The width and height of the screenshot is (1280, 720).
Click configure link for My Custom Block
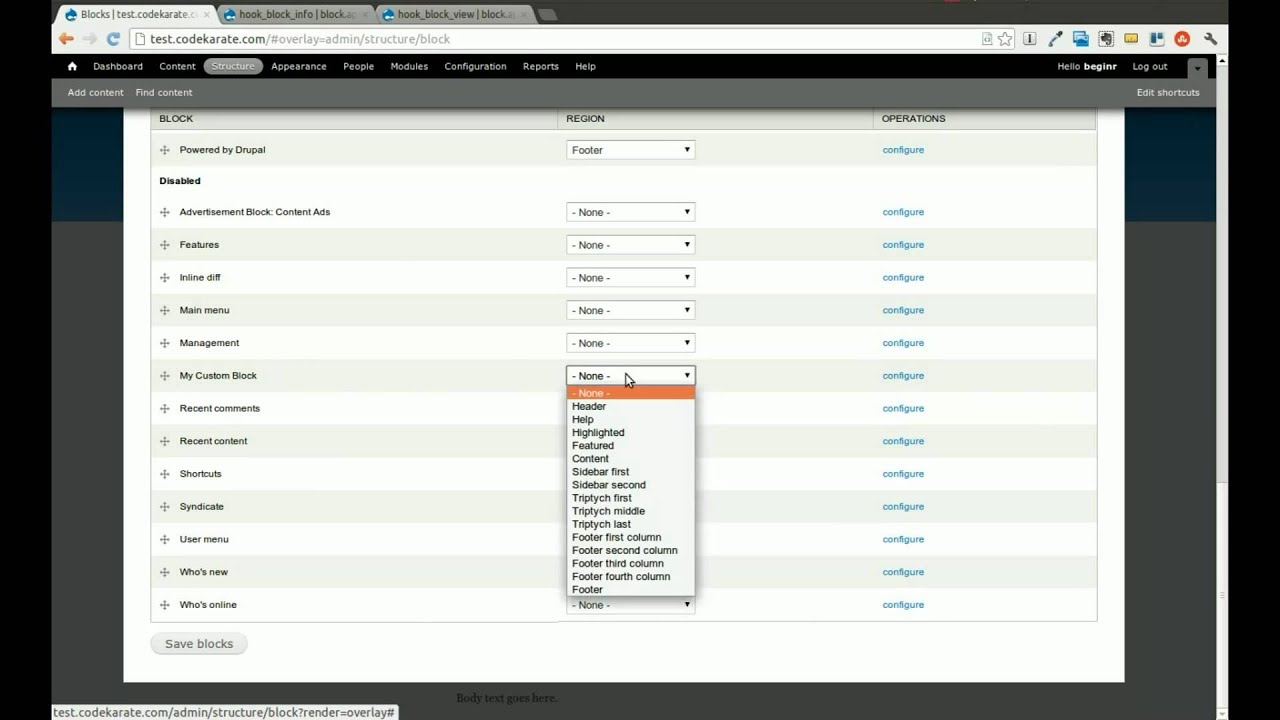click(903, 376)
